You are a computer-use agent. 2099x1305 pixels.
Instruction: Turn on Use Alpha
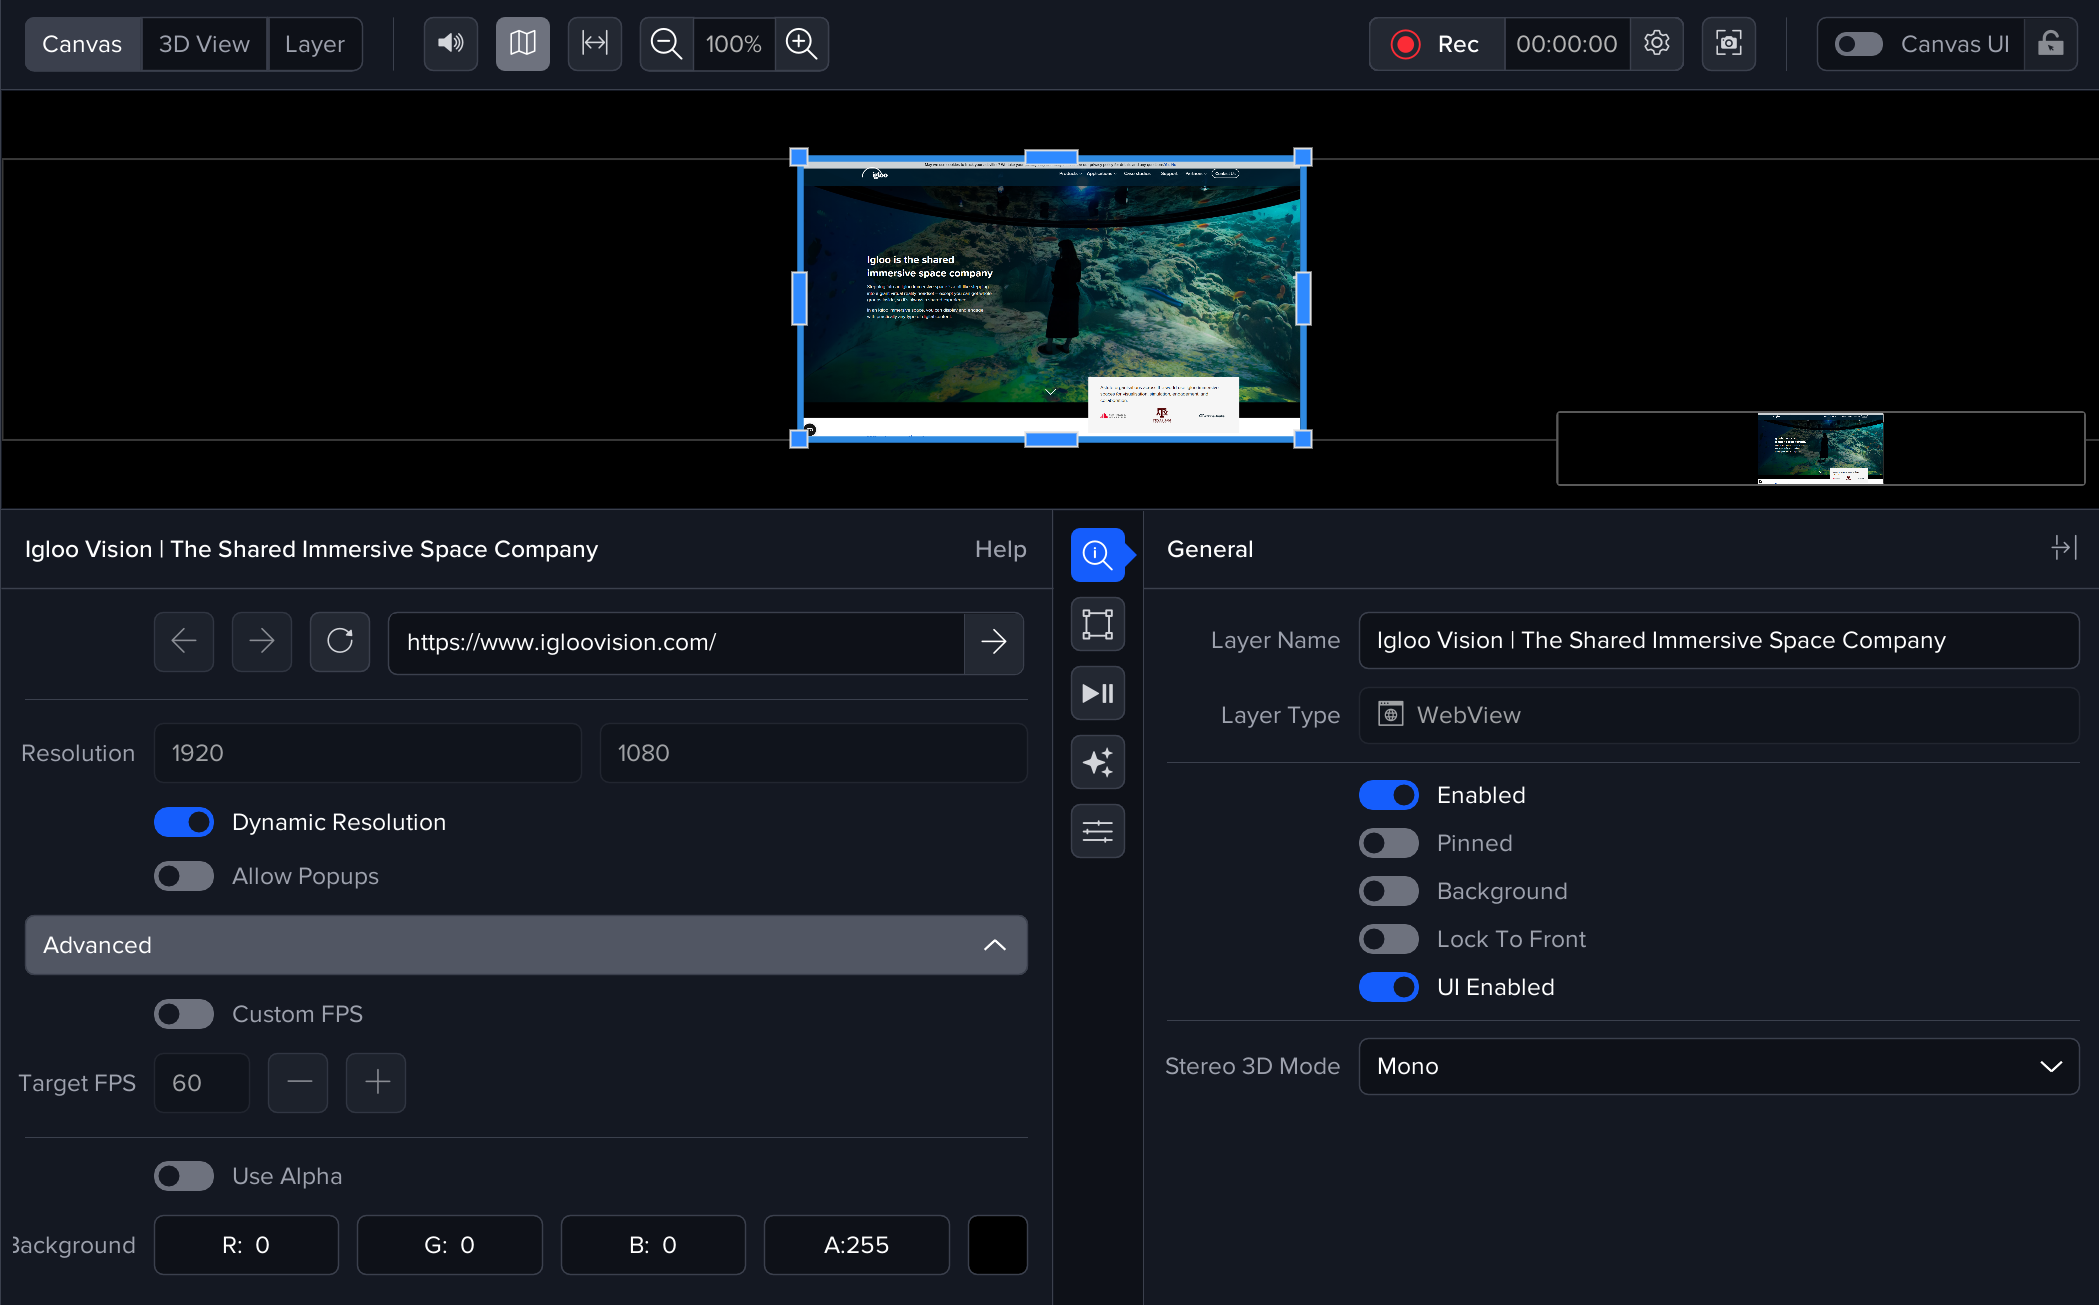184,1176
